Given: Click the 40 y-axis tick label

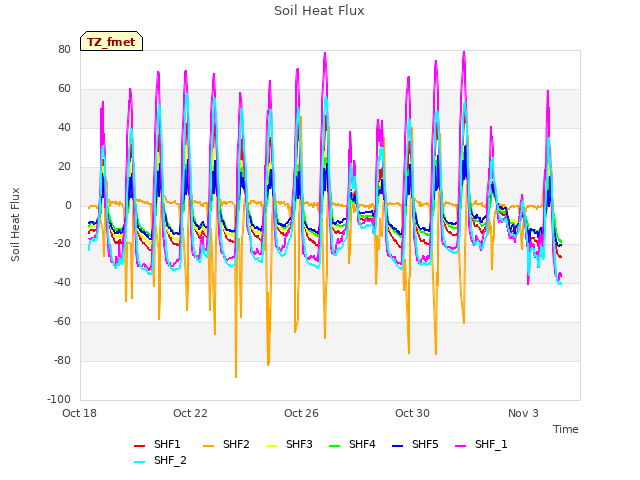Looking at the screenshot, I should click(64, 128).
